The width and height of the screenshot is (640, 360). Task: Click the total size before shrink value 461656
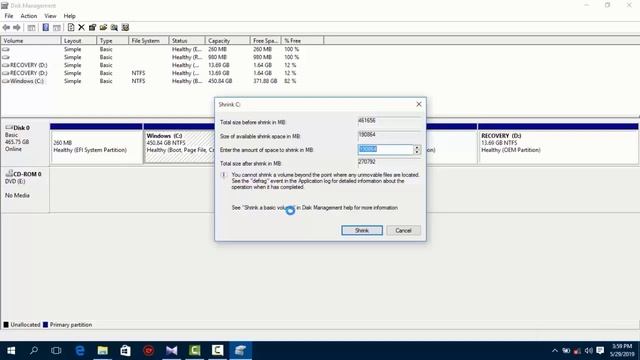tap(367, 120)
